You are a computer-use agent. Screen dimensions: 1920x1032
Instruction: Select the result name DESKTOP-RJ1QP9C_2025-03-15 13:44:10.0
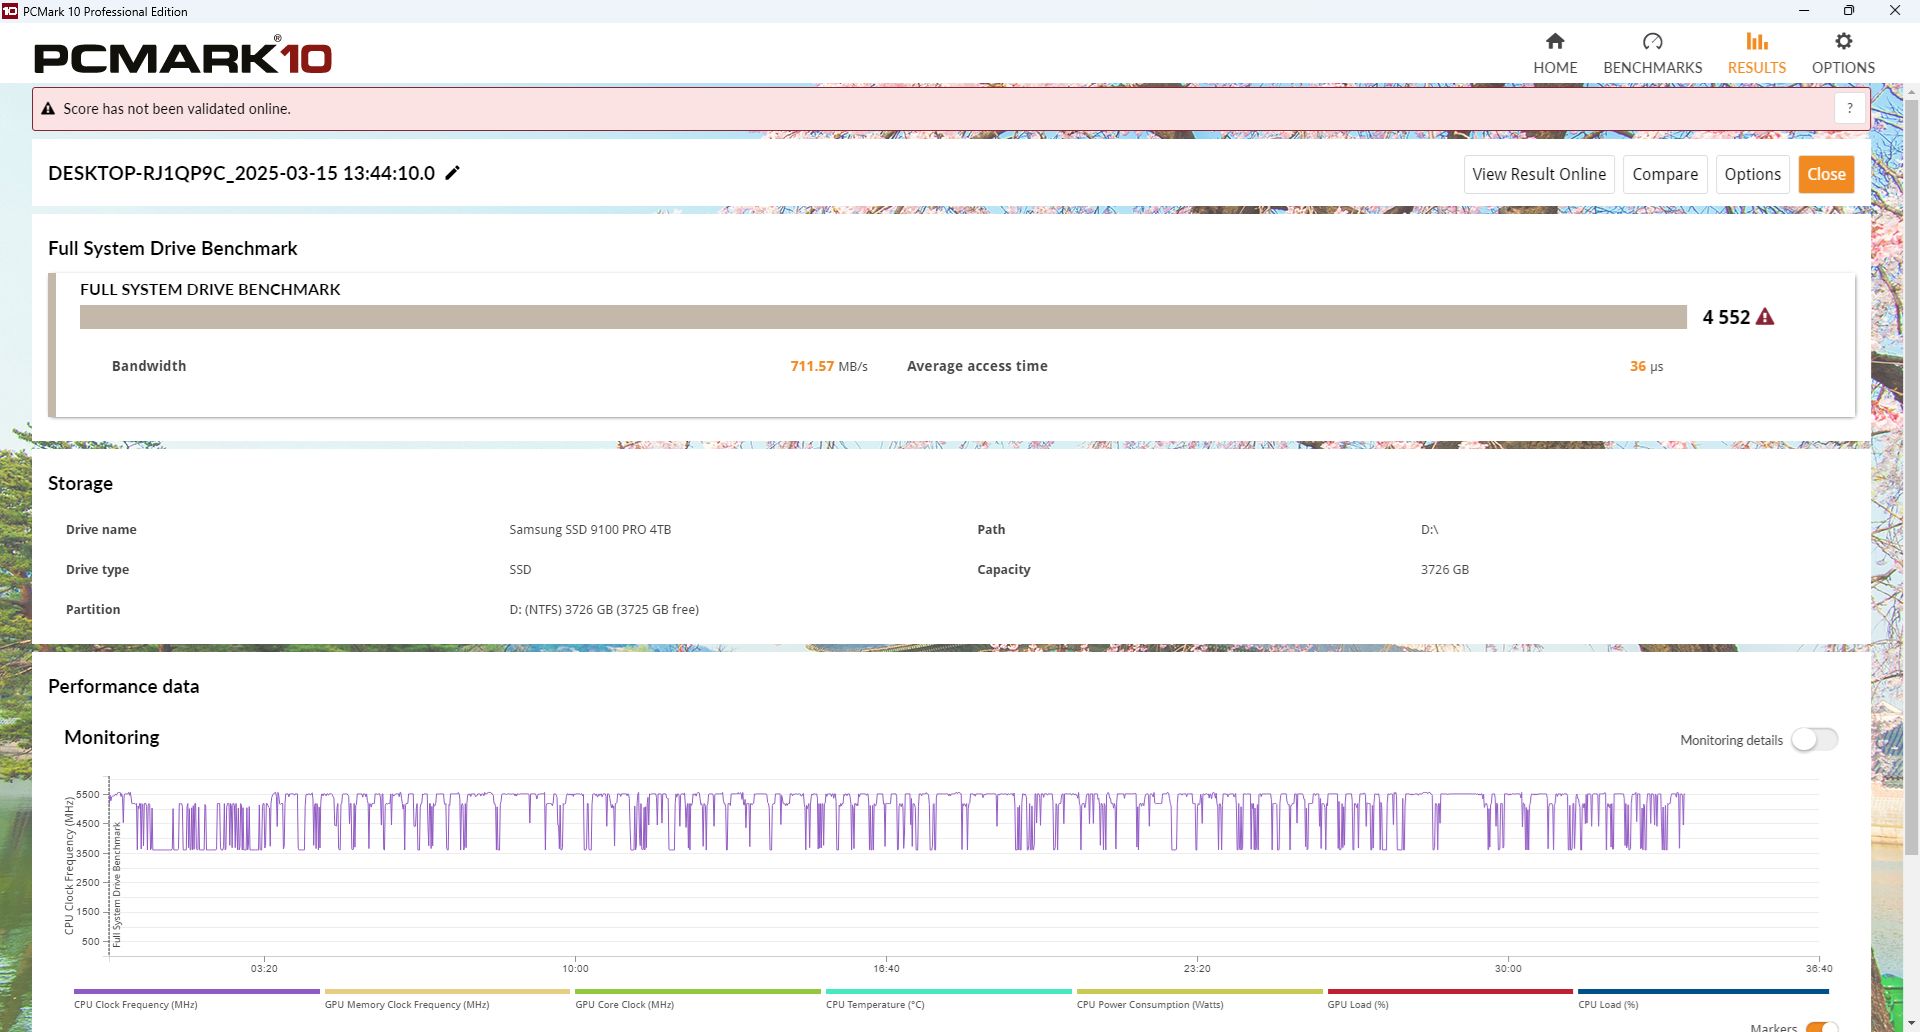click(241, 173)
